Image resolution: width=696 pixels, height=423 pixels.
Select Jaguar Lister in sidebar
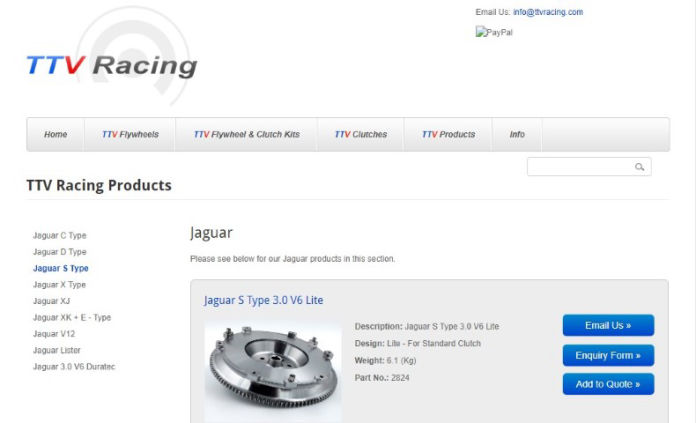point(57,350)
